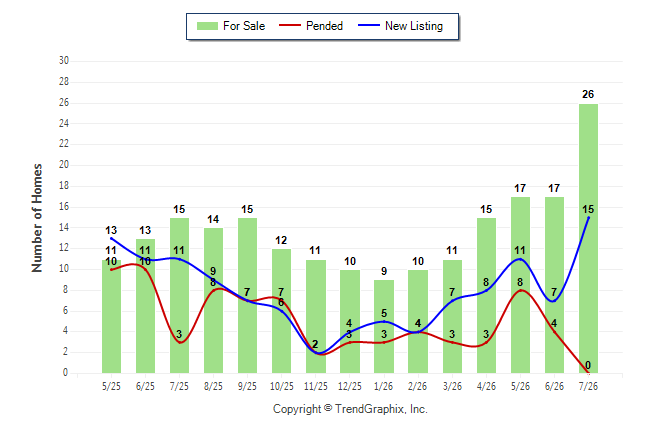This screenshot has height=434, width=646.
Task: Click the 1/26 bar labeled 9
Action: 384,326
